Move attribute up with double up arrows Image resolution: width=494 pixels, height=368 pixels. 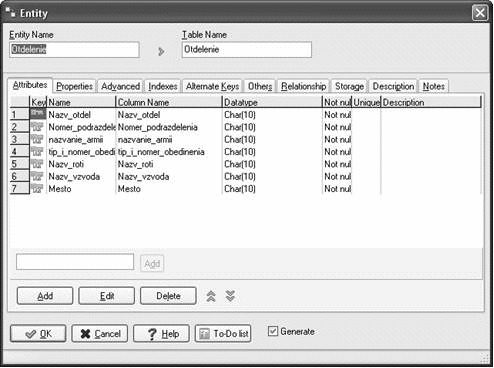[211, 296]
